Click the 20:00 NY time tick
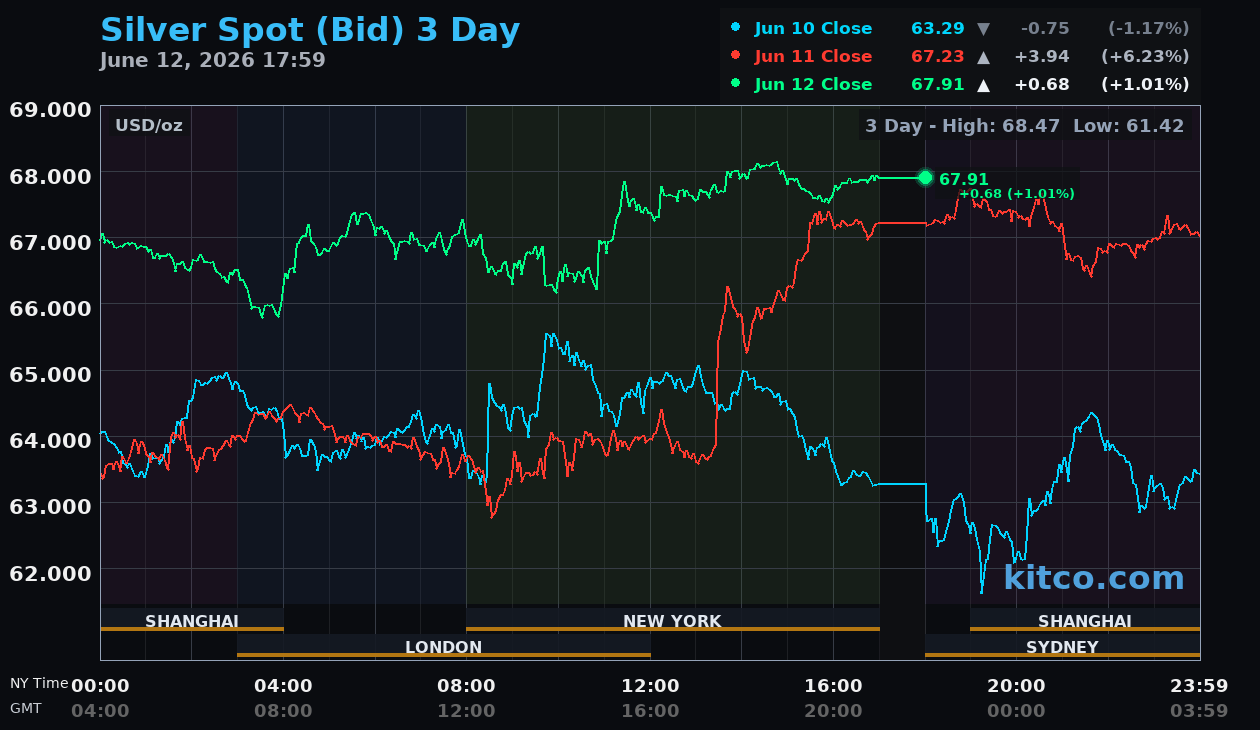The height and width of the screenshot is (730, 1260). point(1016,686)
